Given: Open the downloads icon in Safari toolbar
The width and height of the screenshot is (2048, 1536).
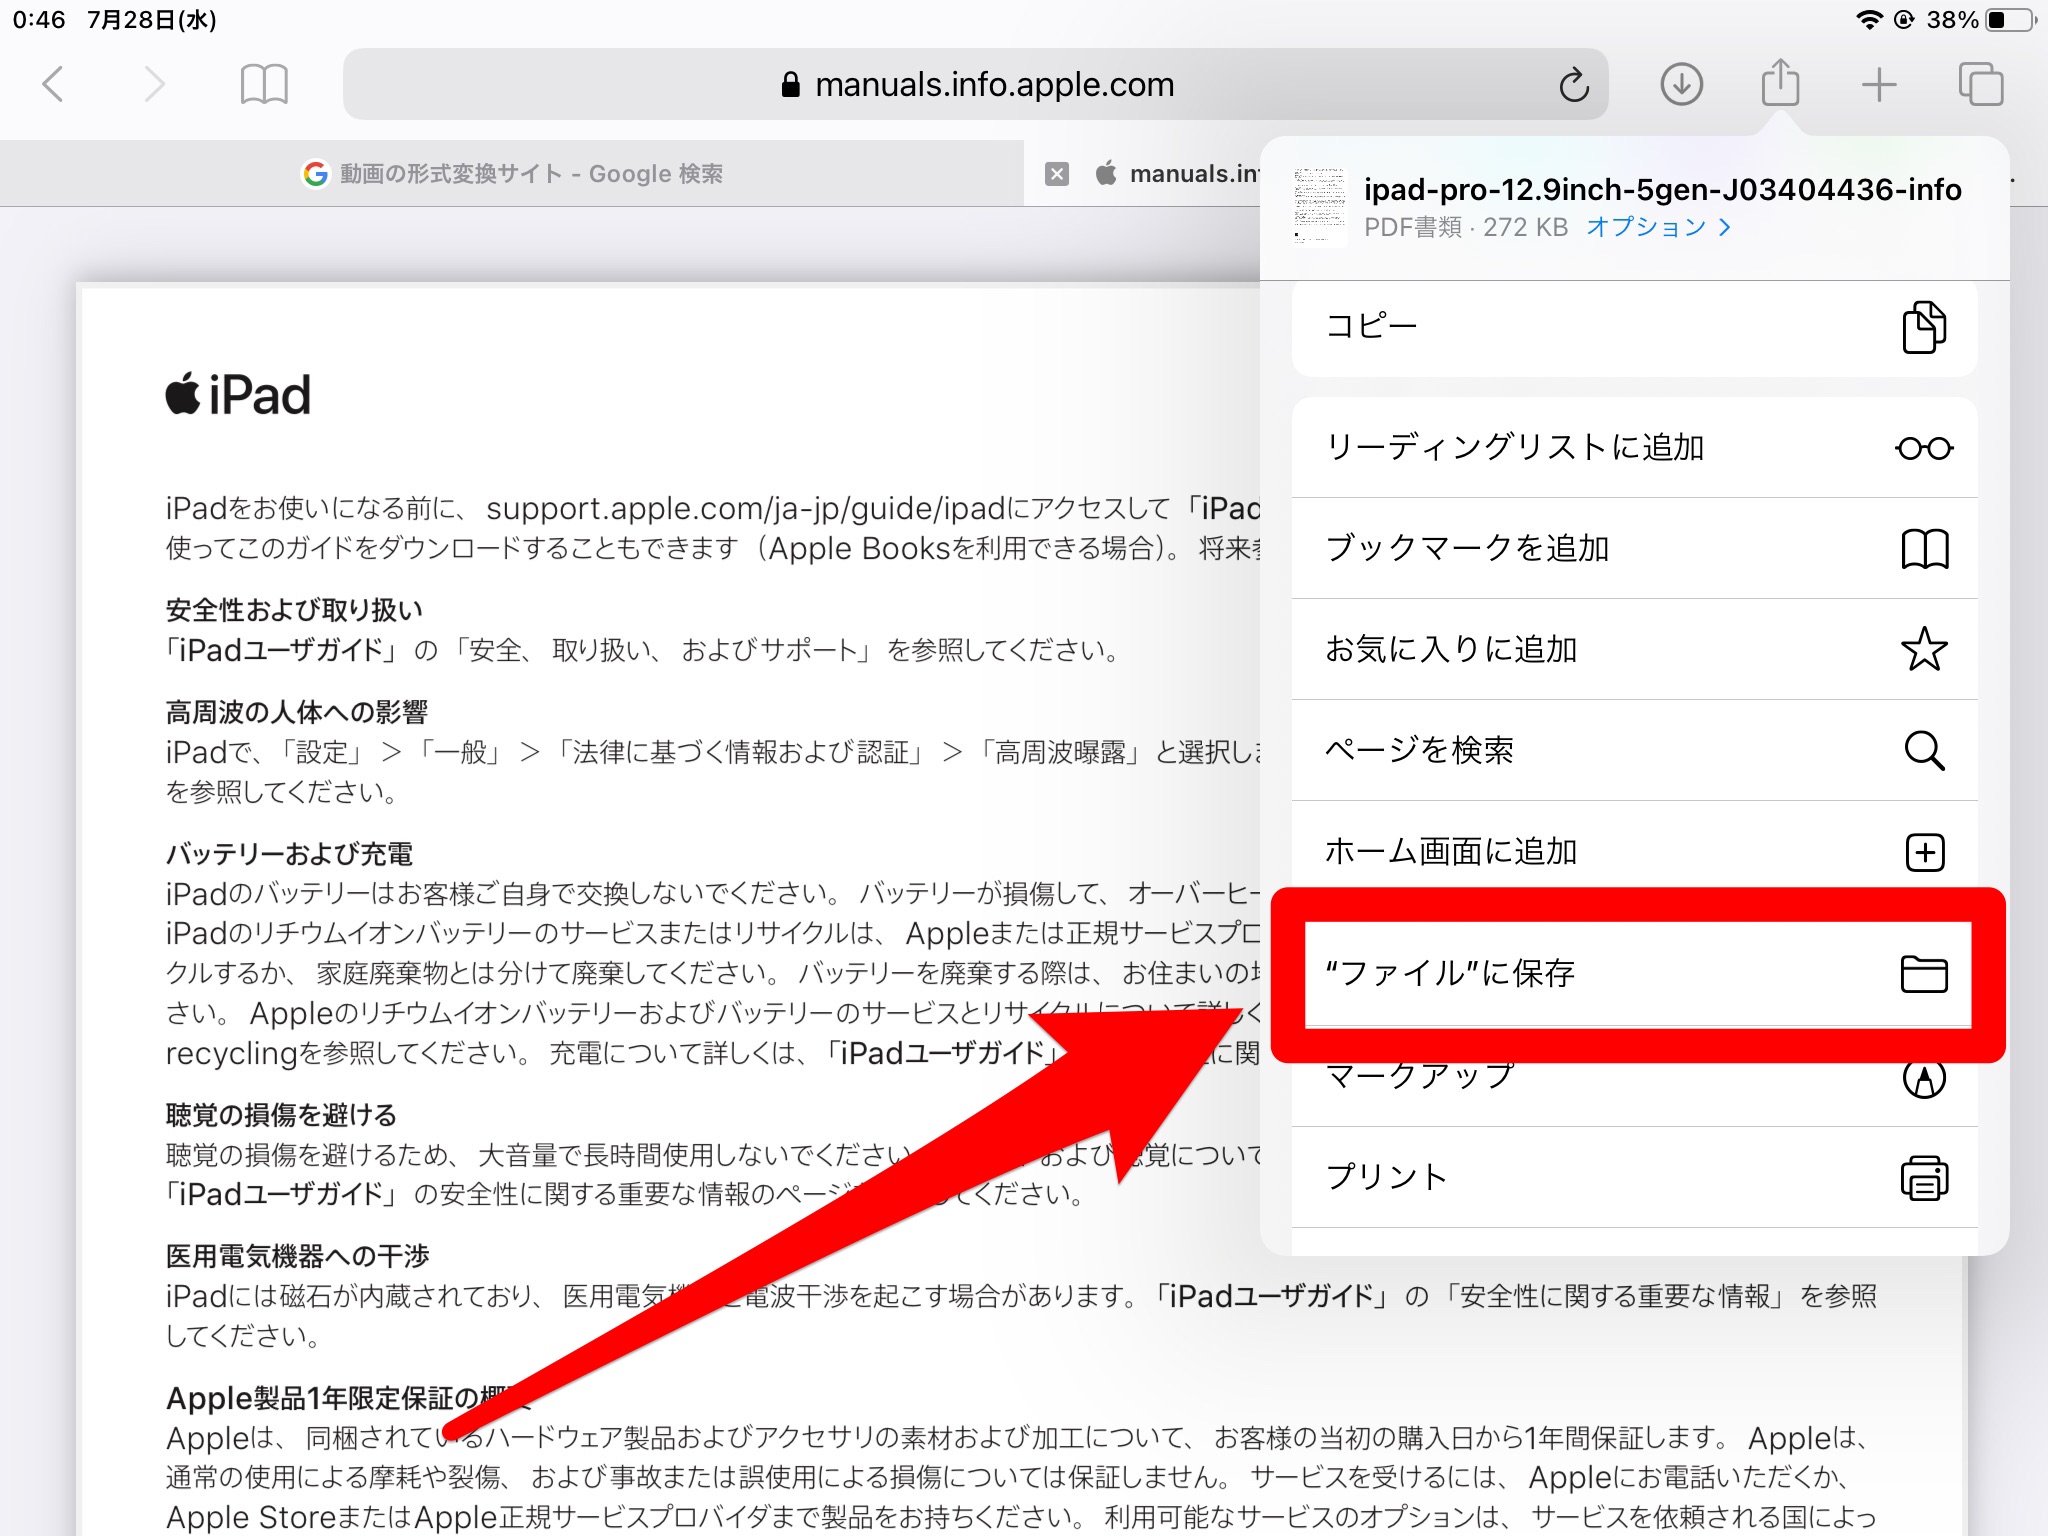Looking at the screenshot, I should 1682,84.
